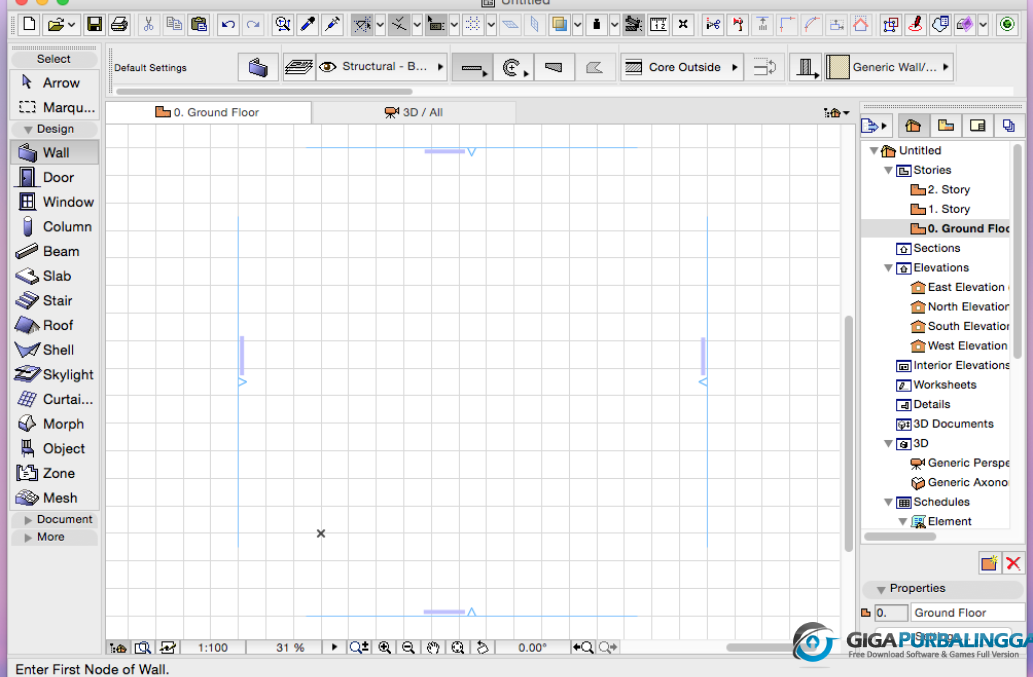1033x677 pixels.
Task: Select the trapezoid wall geometry method
Action: tap(553, 67)
